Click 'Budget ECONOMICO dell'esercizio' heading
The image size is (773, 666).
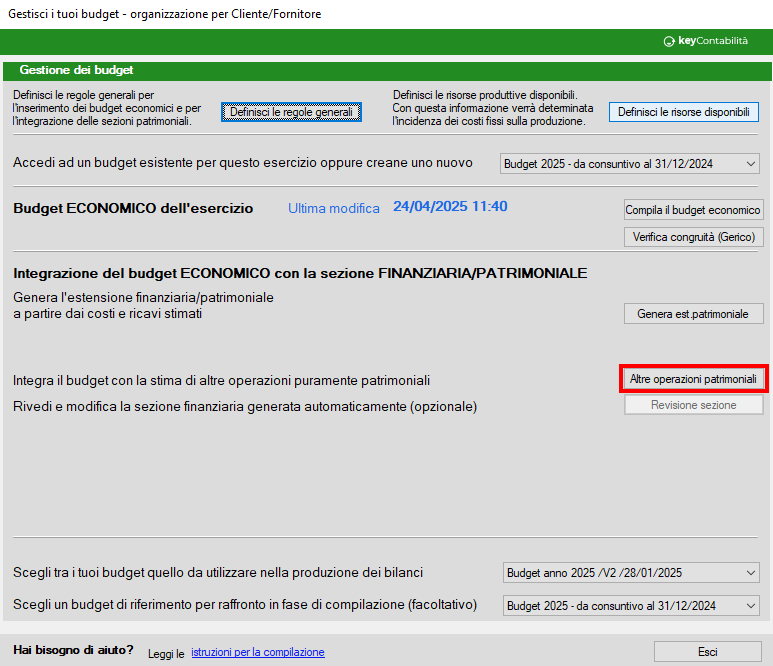[x=133, y=209]
